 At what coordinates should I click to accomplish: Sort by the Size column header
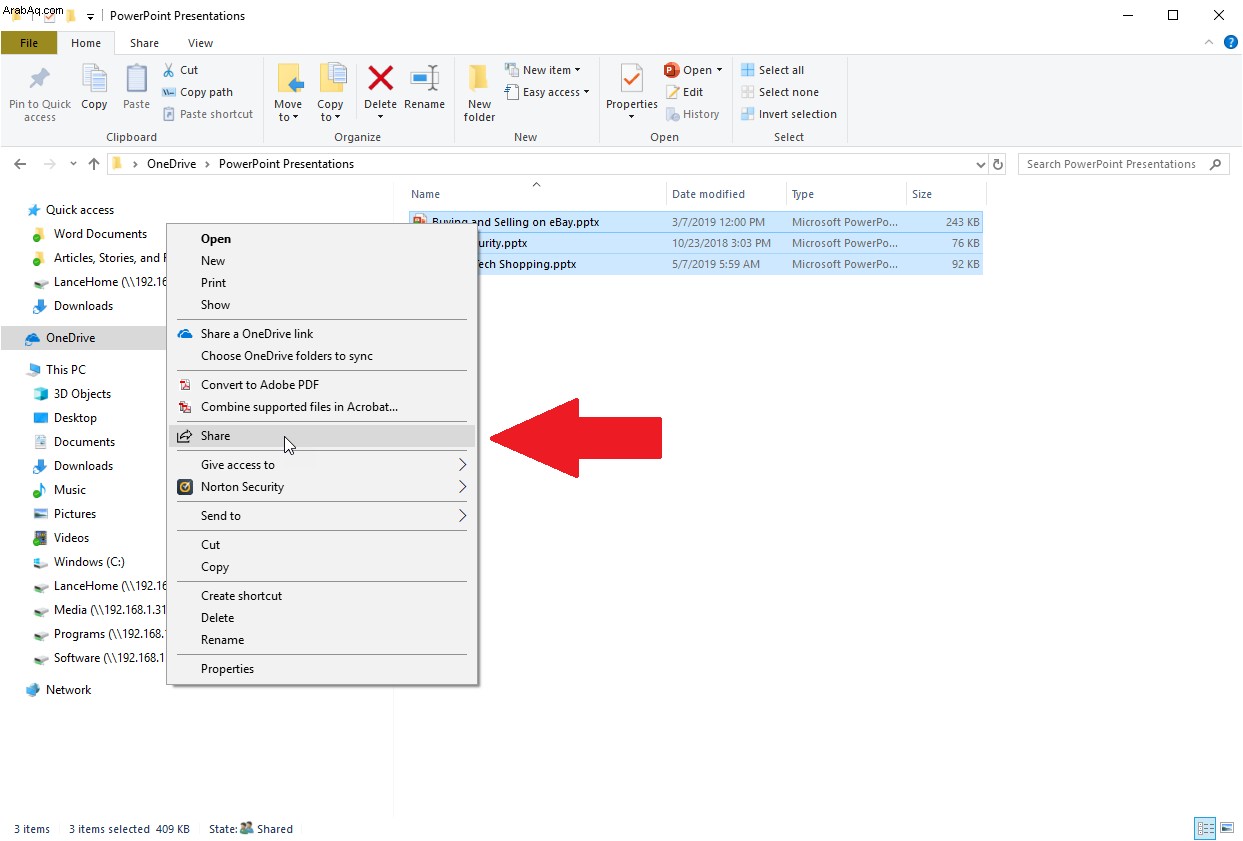click(x=945, y=194)
